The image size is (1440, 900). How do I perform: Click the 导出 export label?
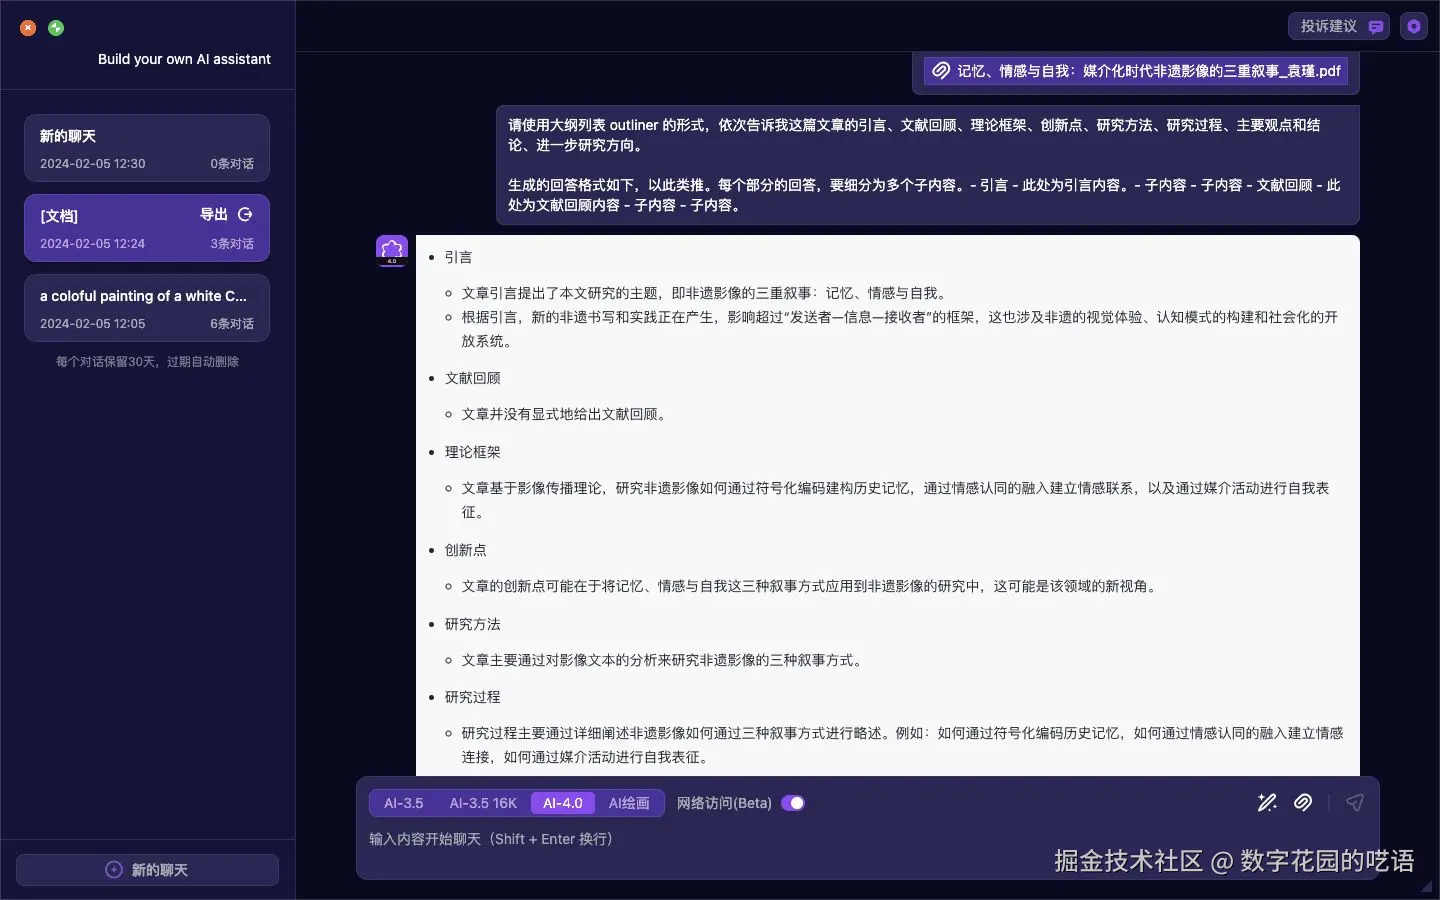(x=214, y=214)
